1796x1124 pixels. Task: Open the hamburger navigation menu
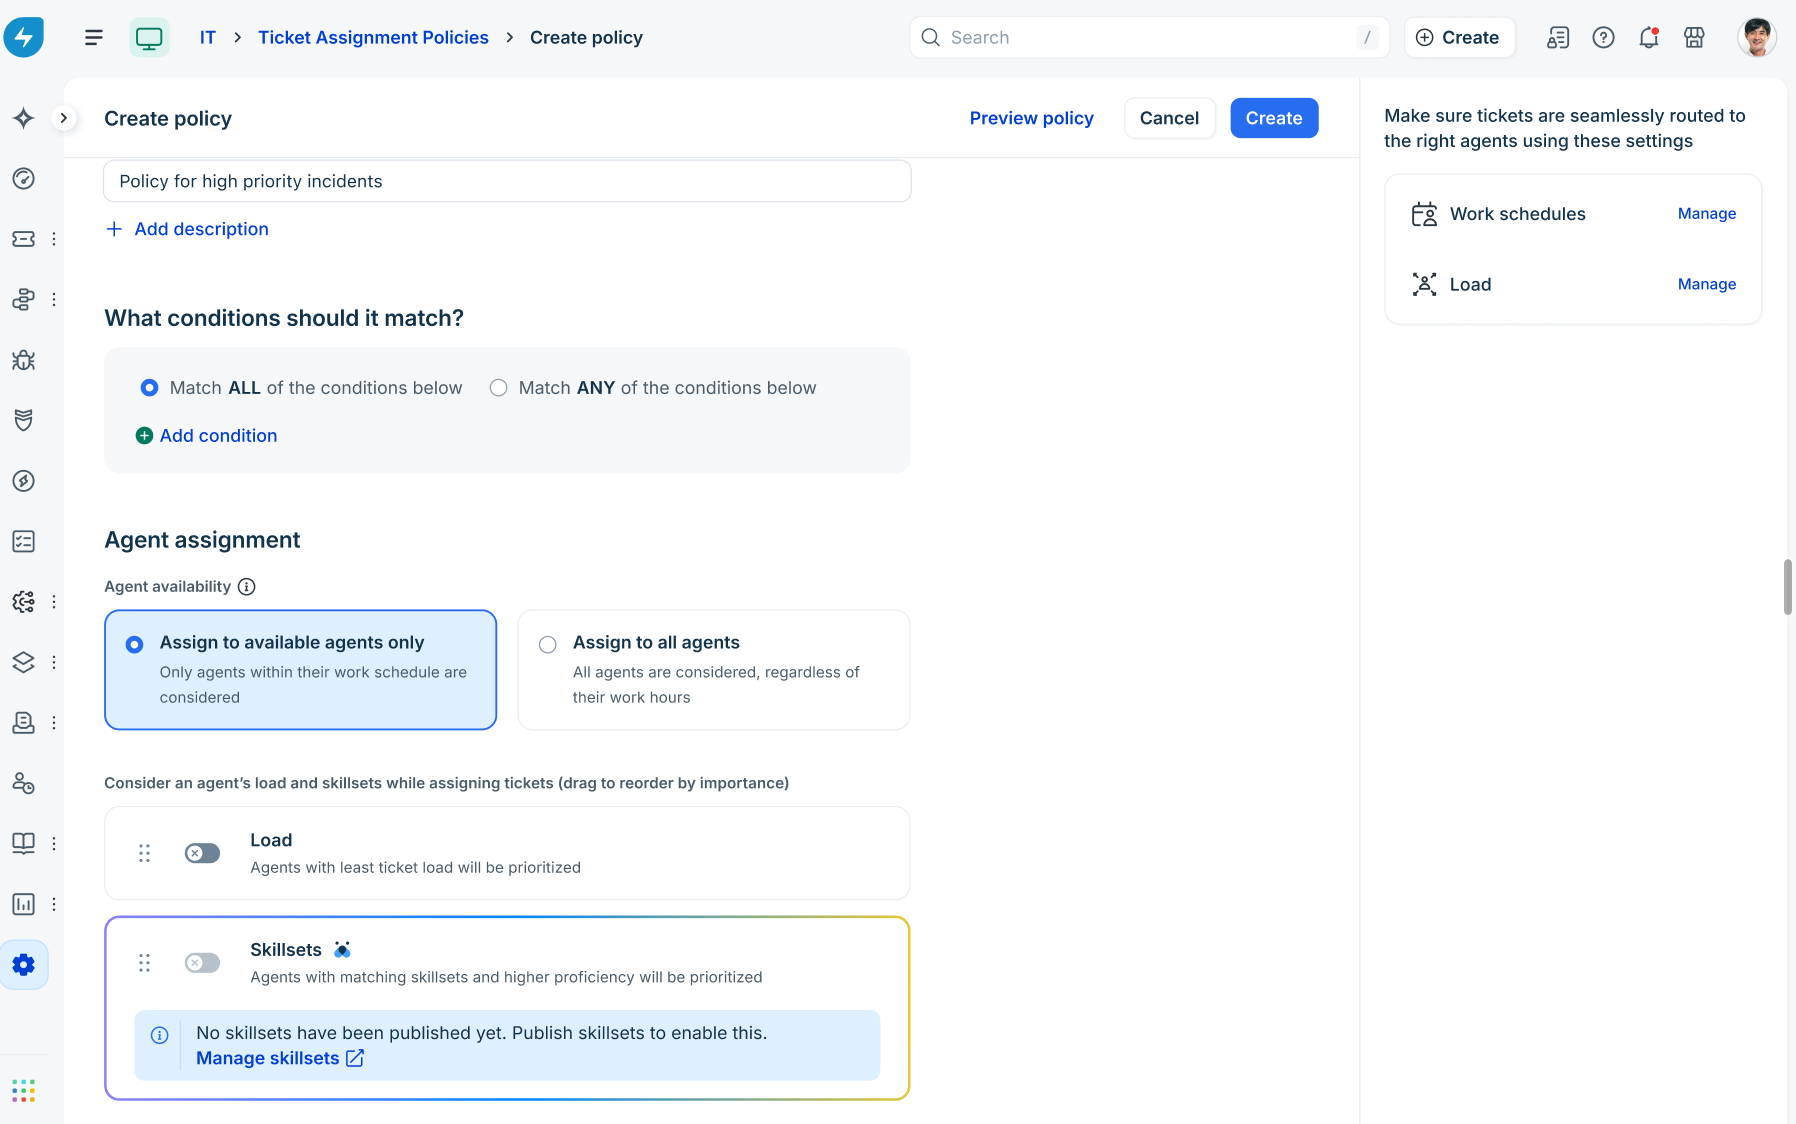pos(94,37)
